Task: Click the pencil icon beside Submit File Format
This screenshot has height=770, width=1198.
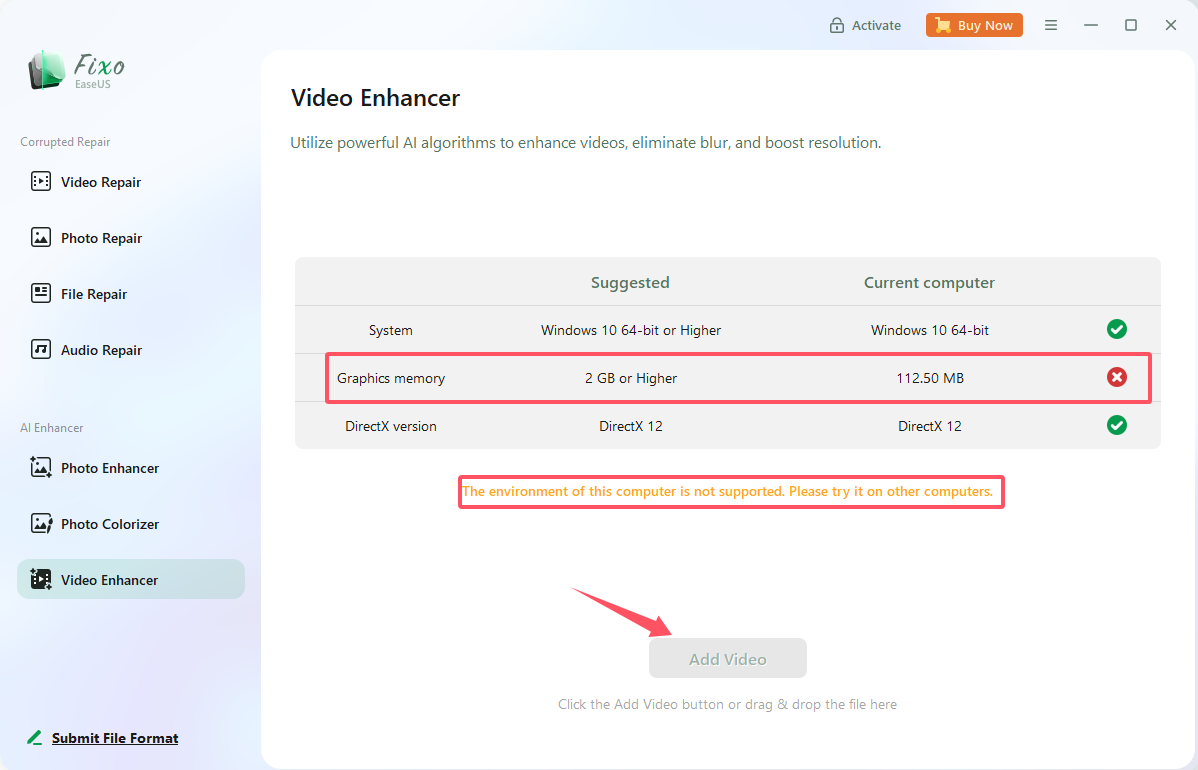Action: (34, 737)
